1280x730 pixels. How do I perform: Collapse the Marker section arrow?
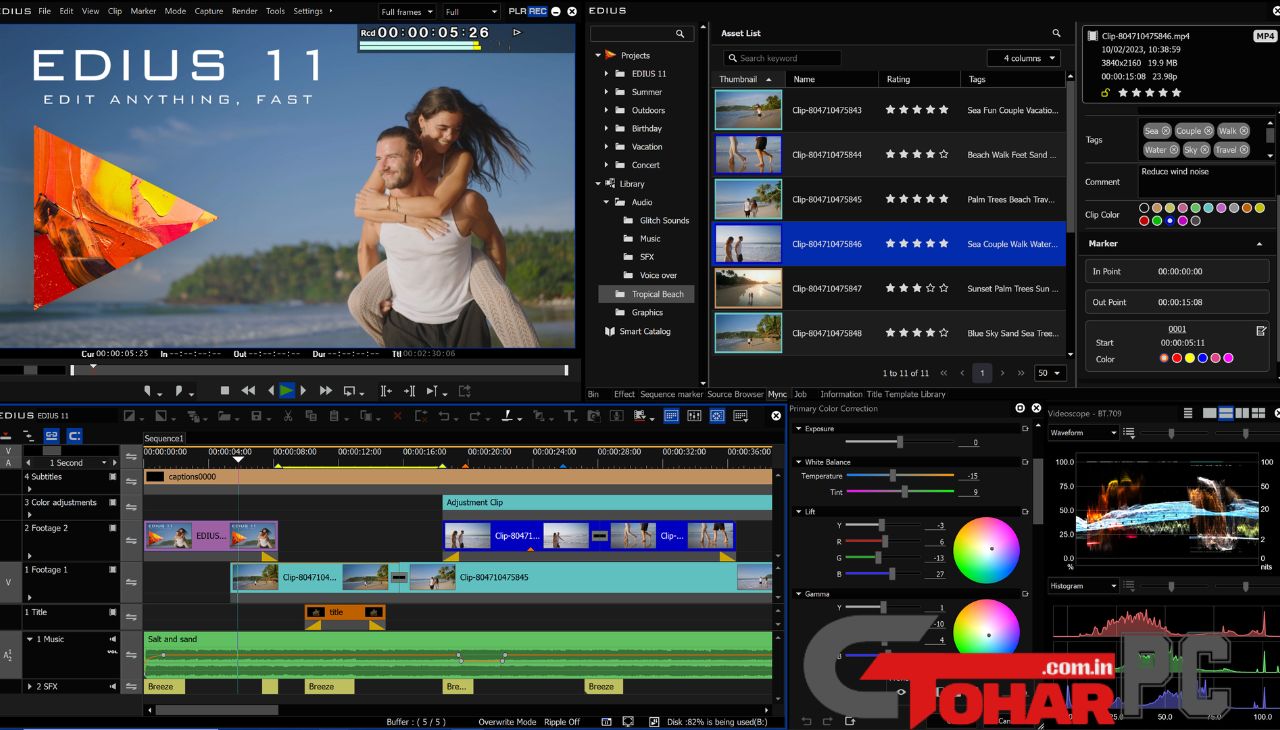[1259, 244]
